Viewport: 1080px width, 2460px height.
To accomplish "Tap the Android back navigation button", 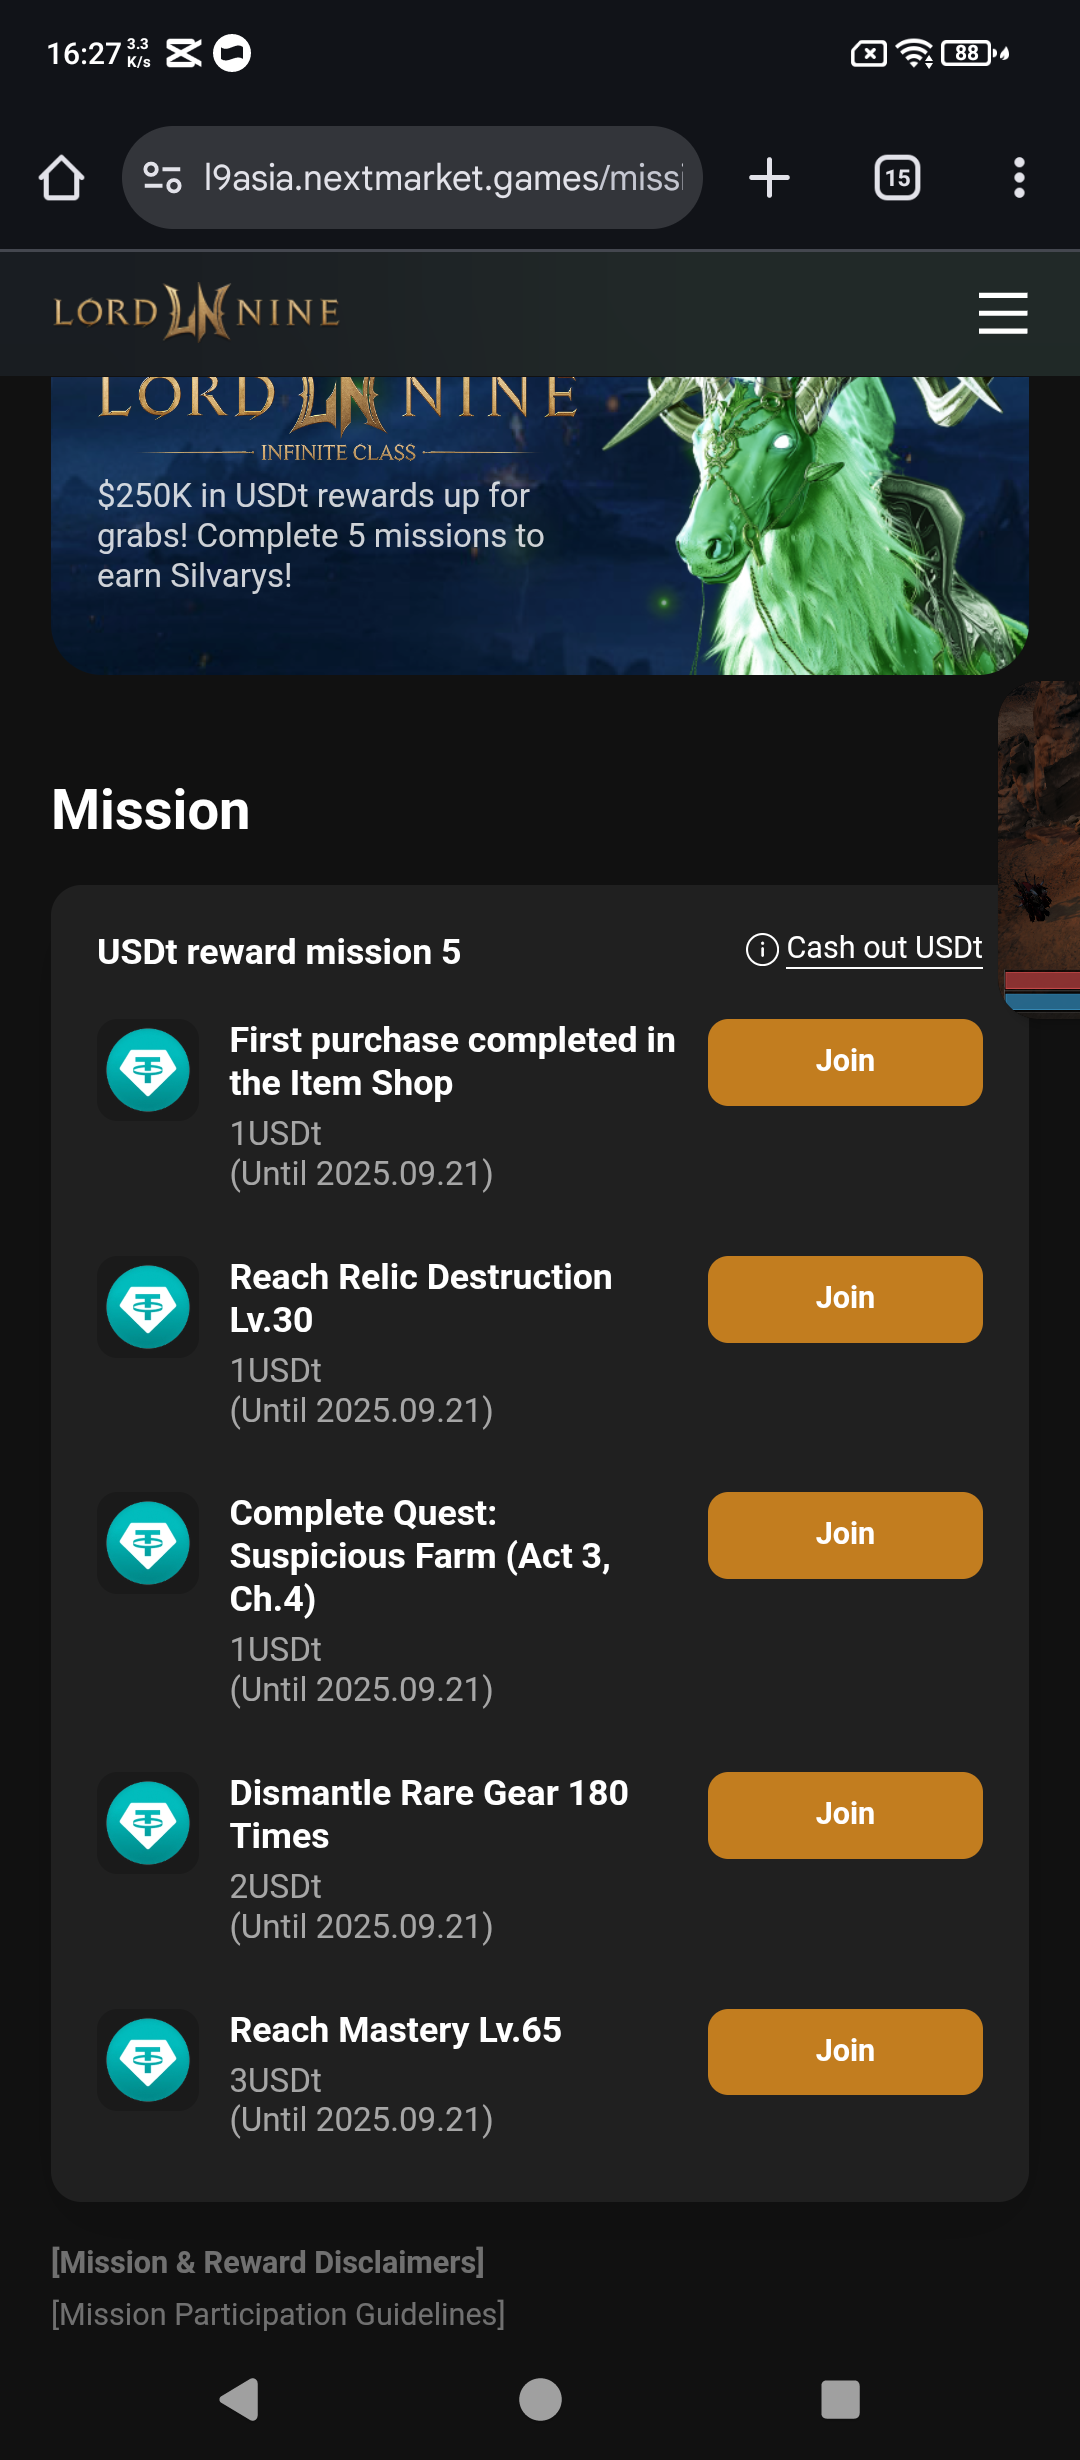I will pos(239,2398).
